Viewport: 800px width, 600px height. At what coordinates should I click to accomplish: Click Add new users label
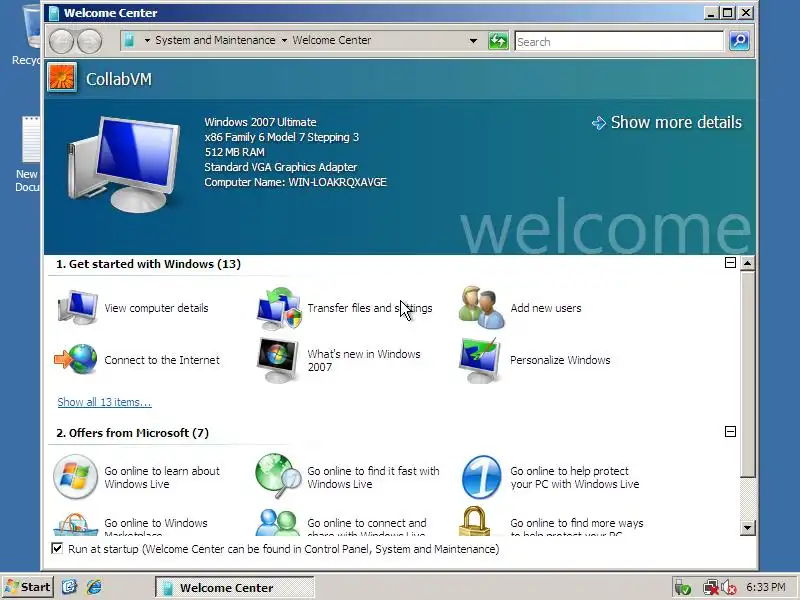click(x=545, y=308)
